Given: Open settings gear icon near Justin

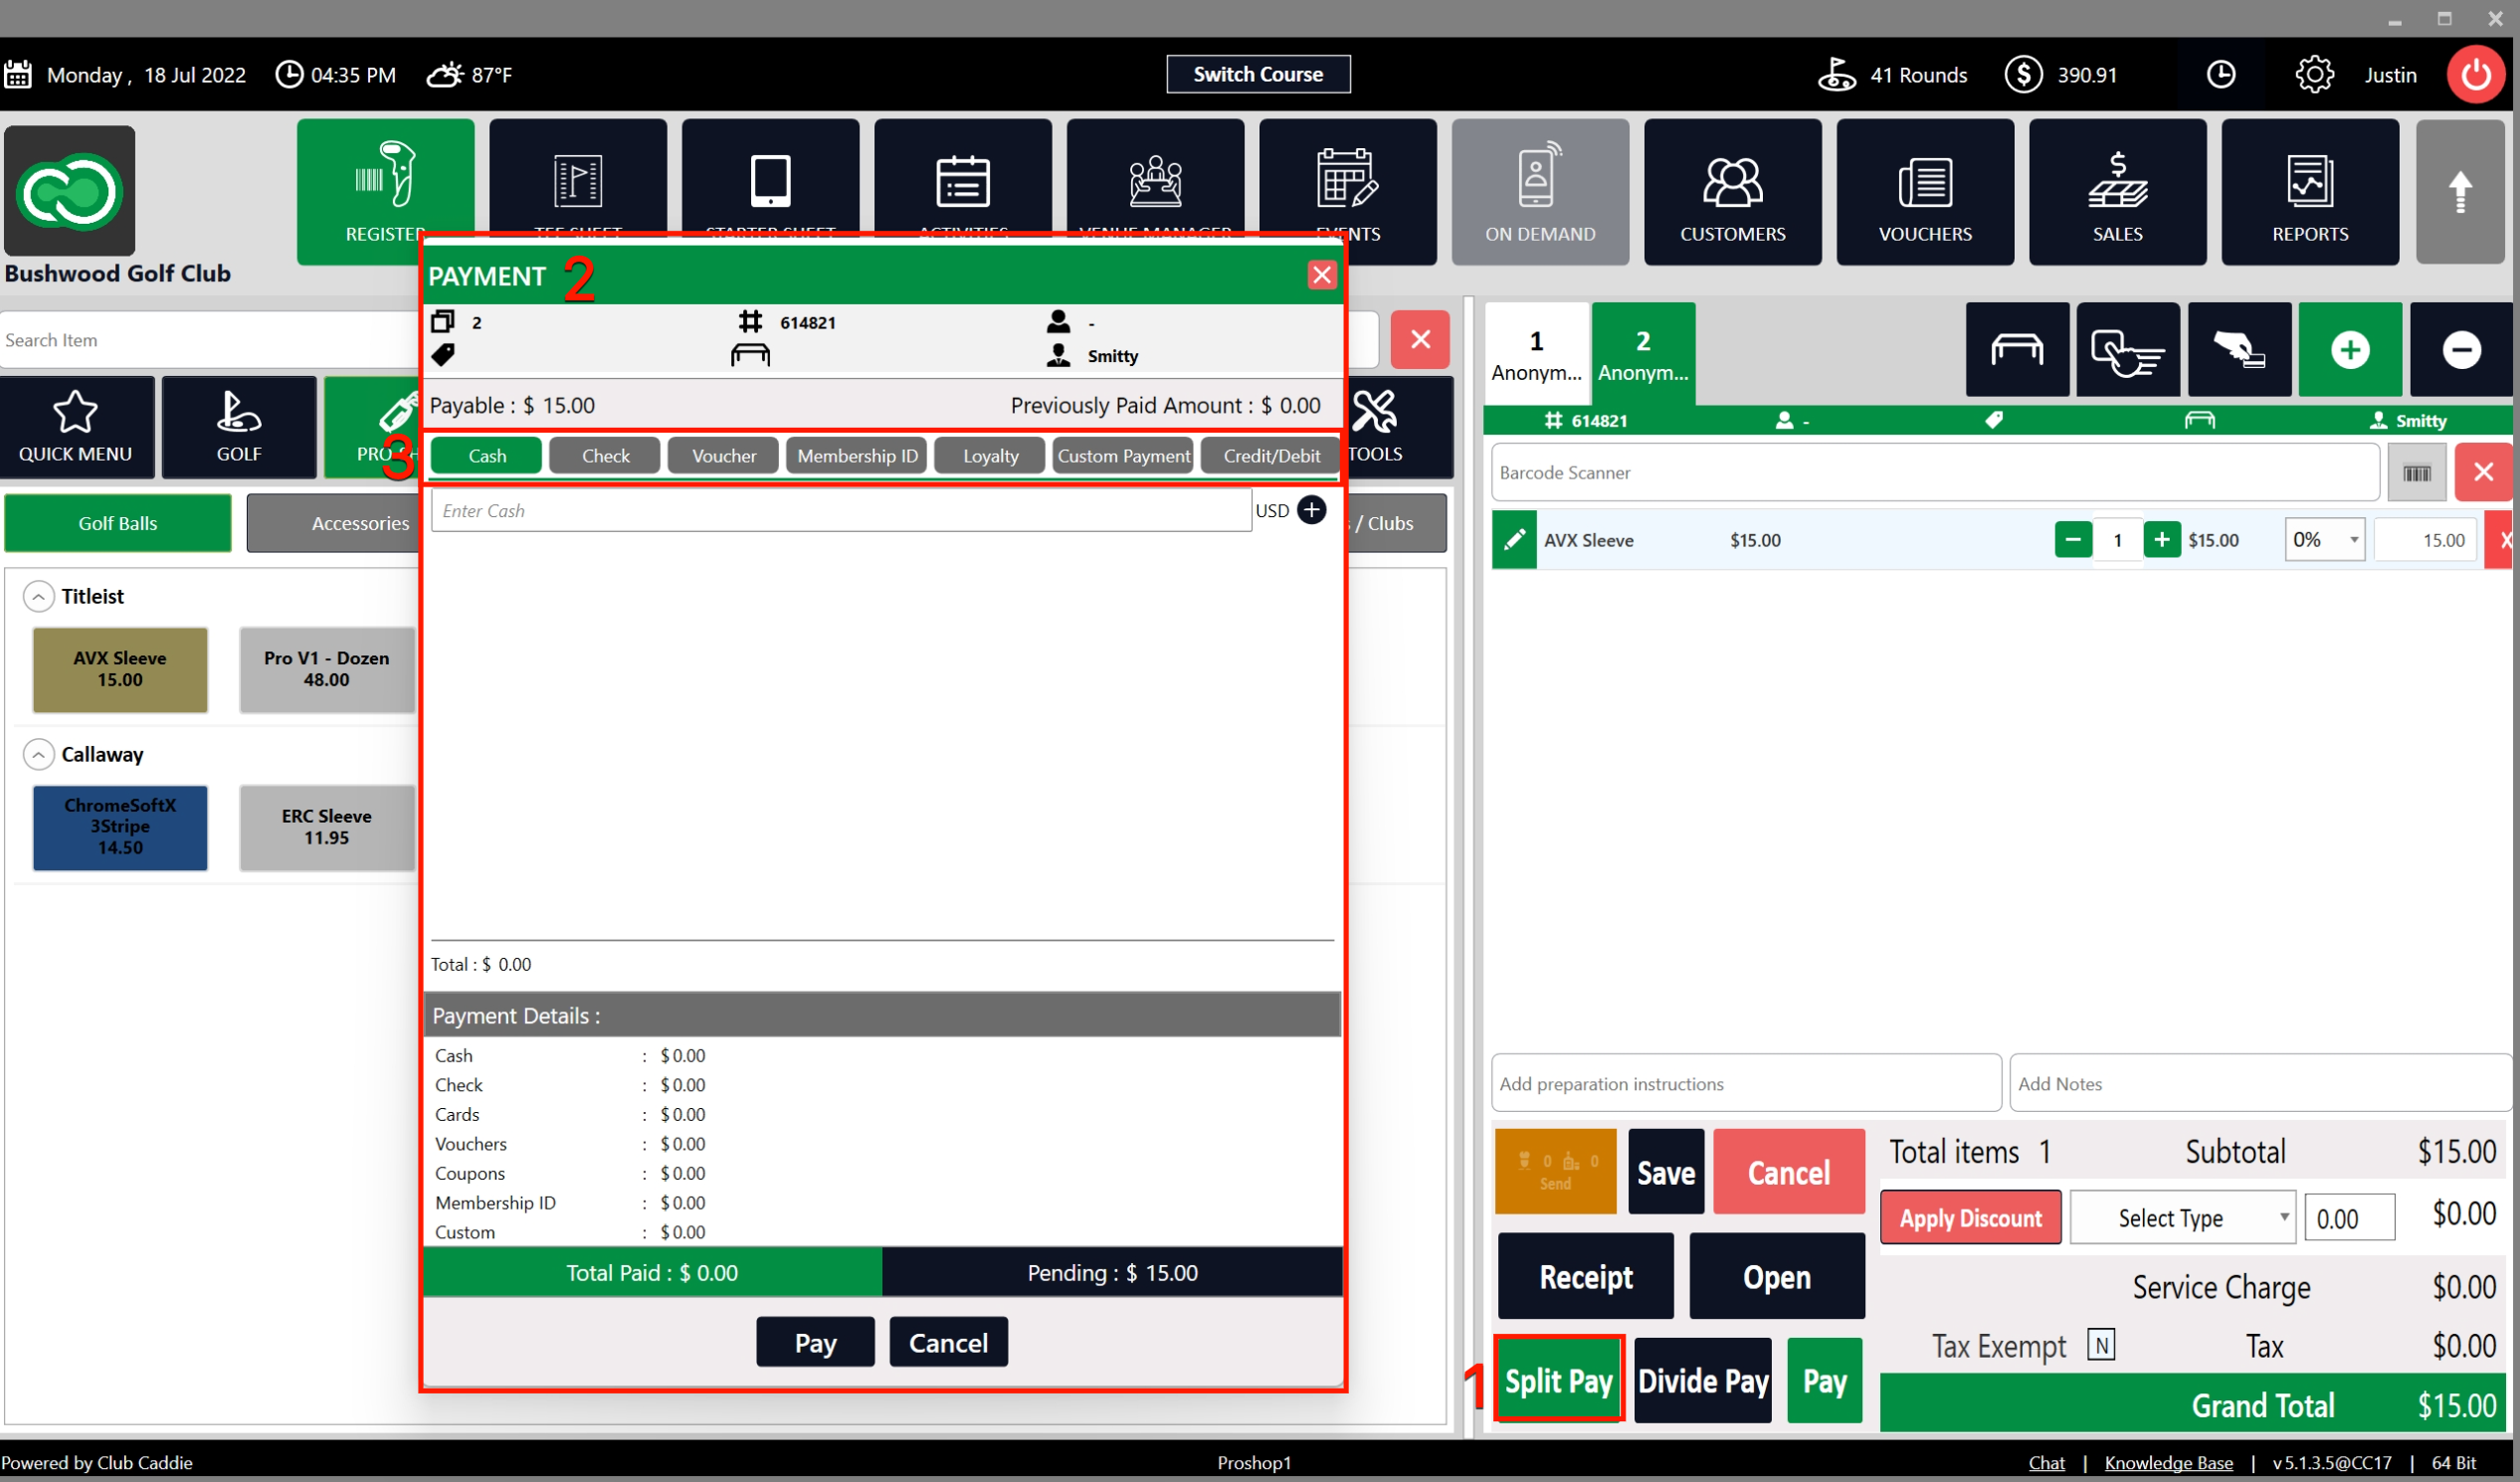Looking at the screenshot, I should click(x=2314, y=75).
